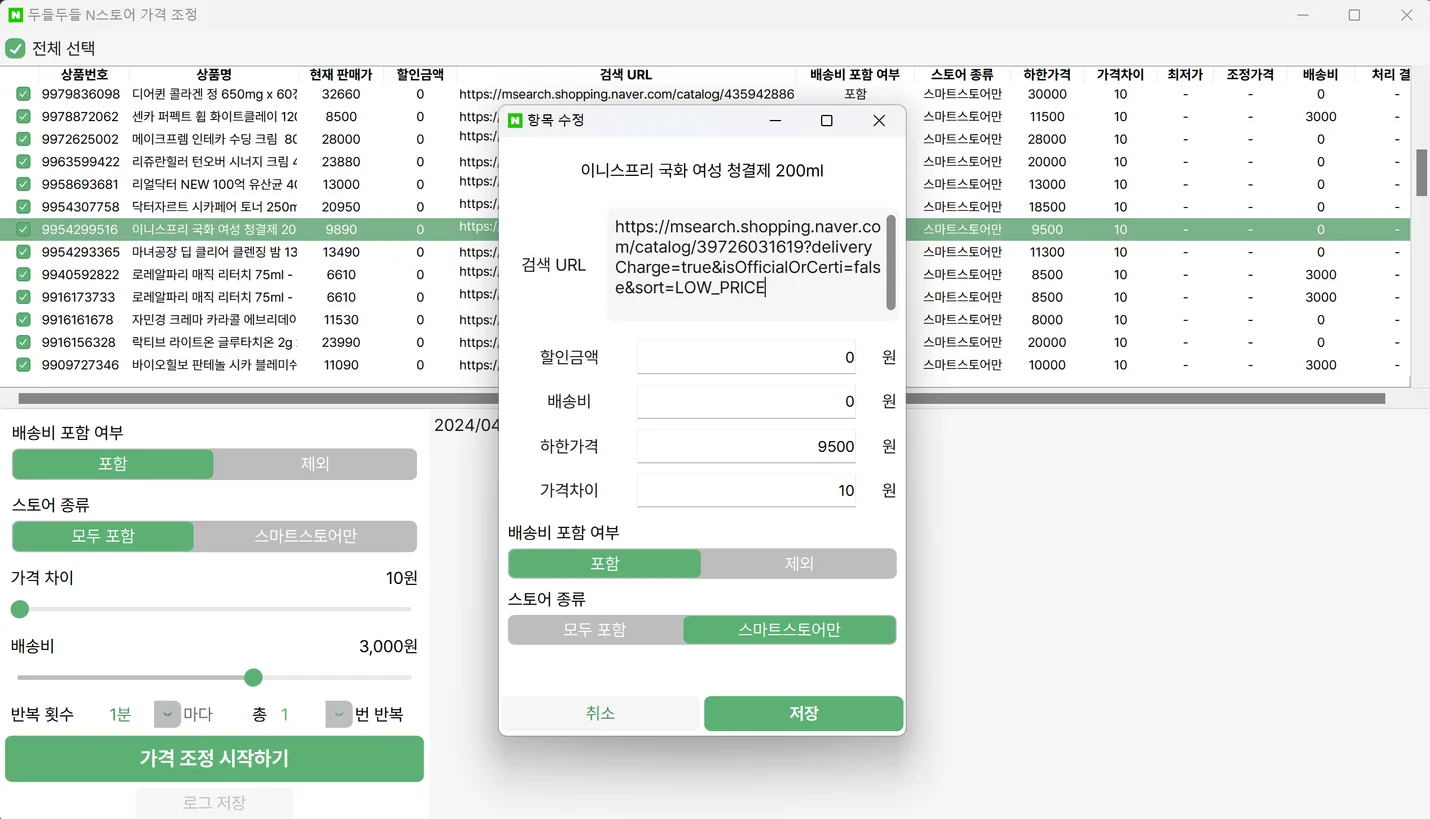1430x819 pixels.
Task: Click the 가격 차이 slider handle
Action: 20,609
